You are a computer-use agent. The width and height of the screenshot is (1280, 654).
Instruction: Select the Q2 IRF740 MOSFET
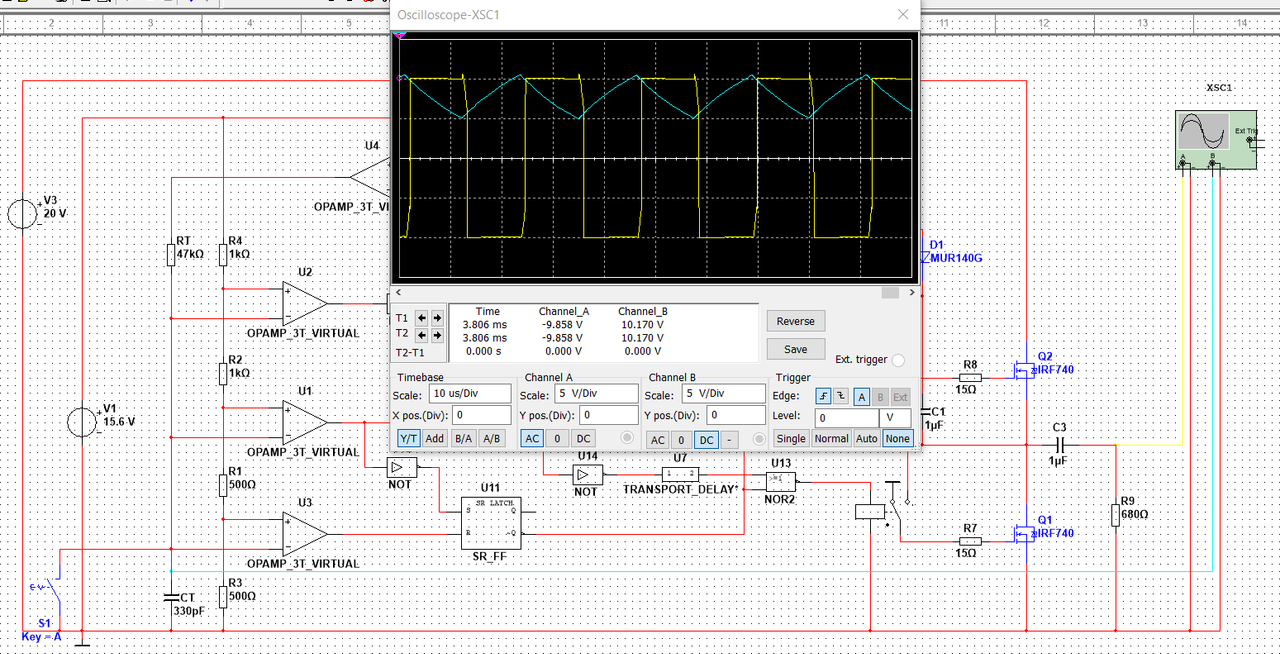coord(1022,372)
